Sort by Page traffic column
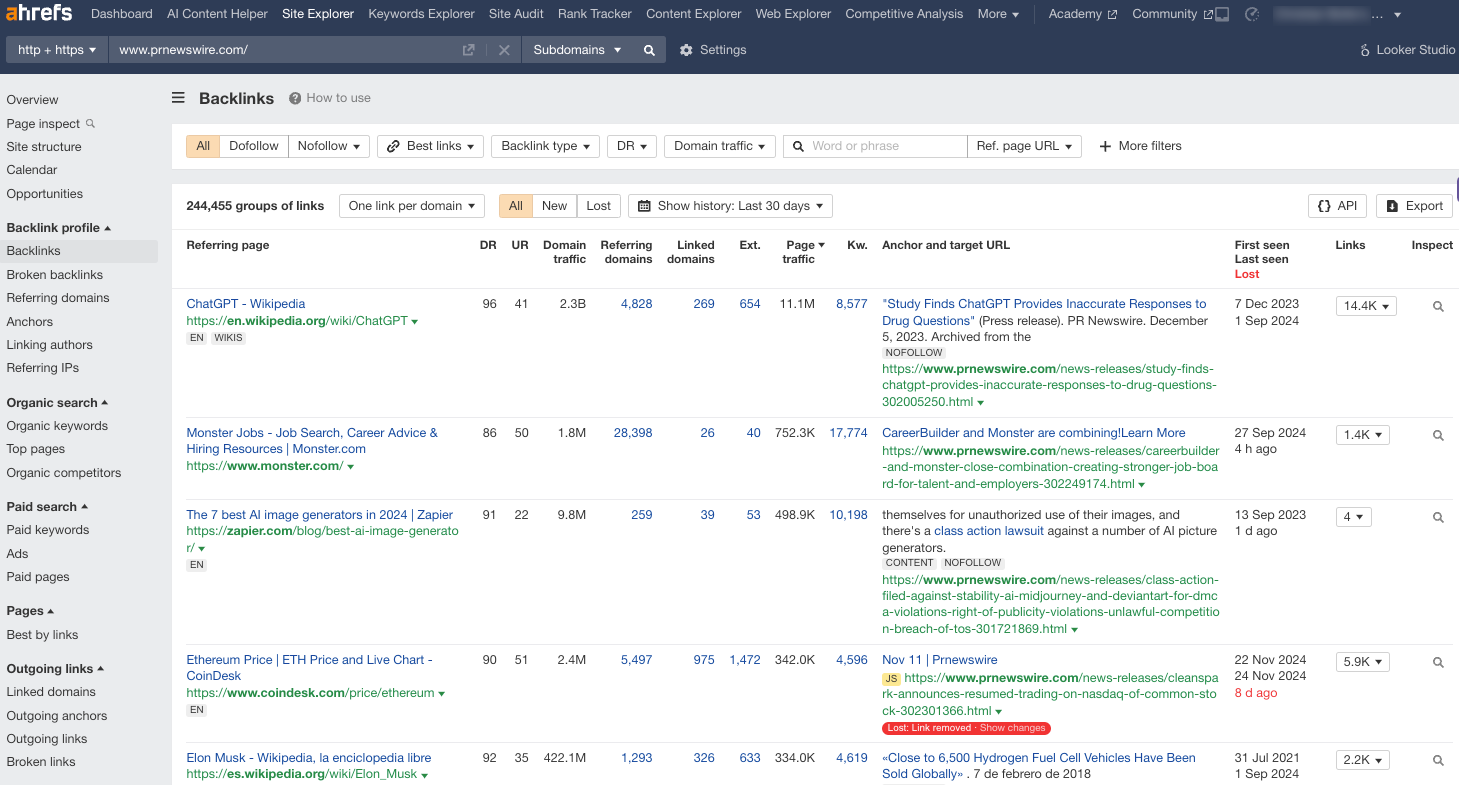 [805, 252]
